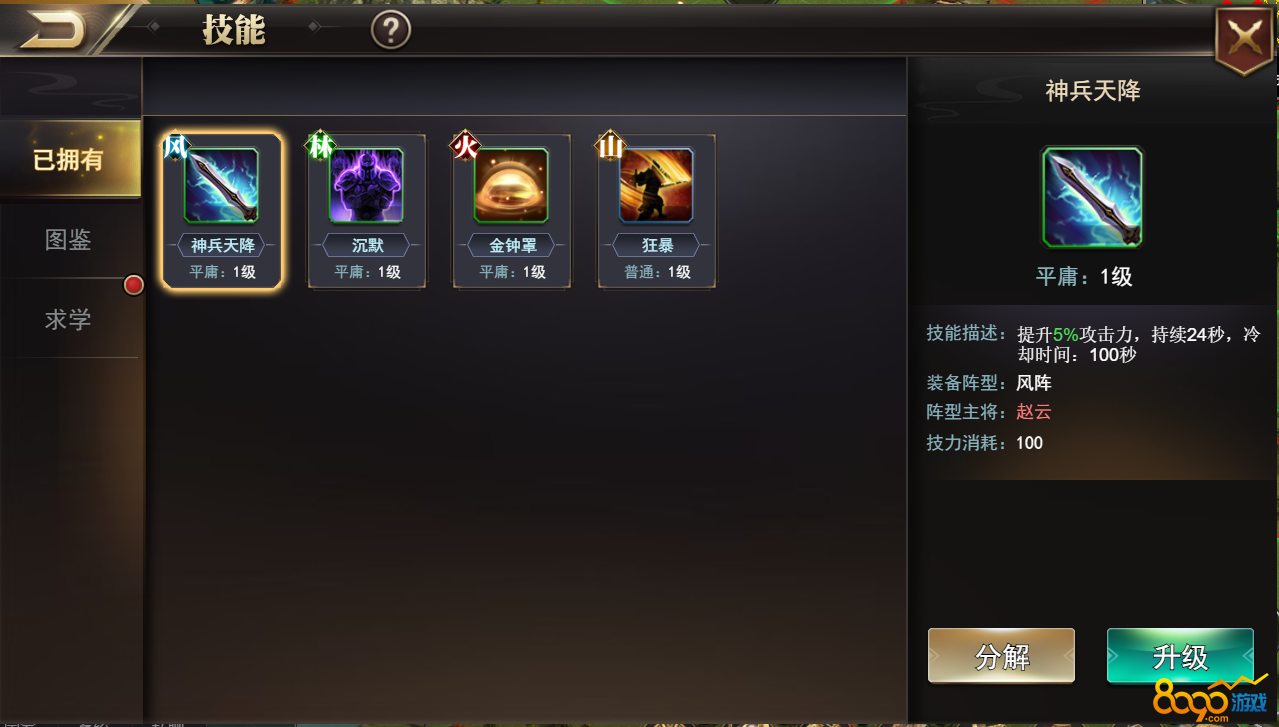Screen dimensions: 1279x727
Task: Click the 赵云 formation general link
Action: click(1033, 412)
